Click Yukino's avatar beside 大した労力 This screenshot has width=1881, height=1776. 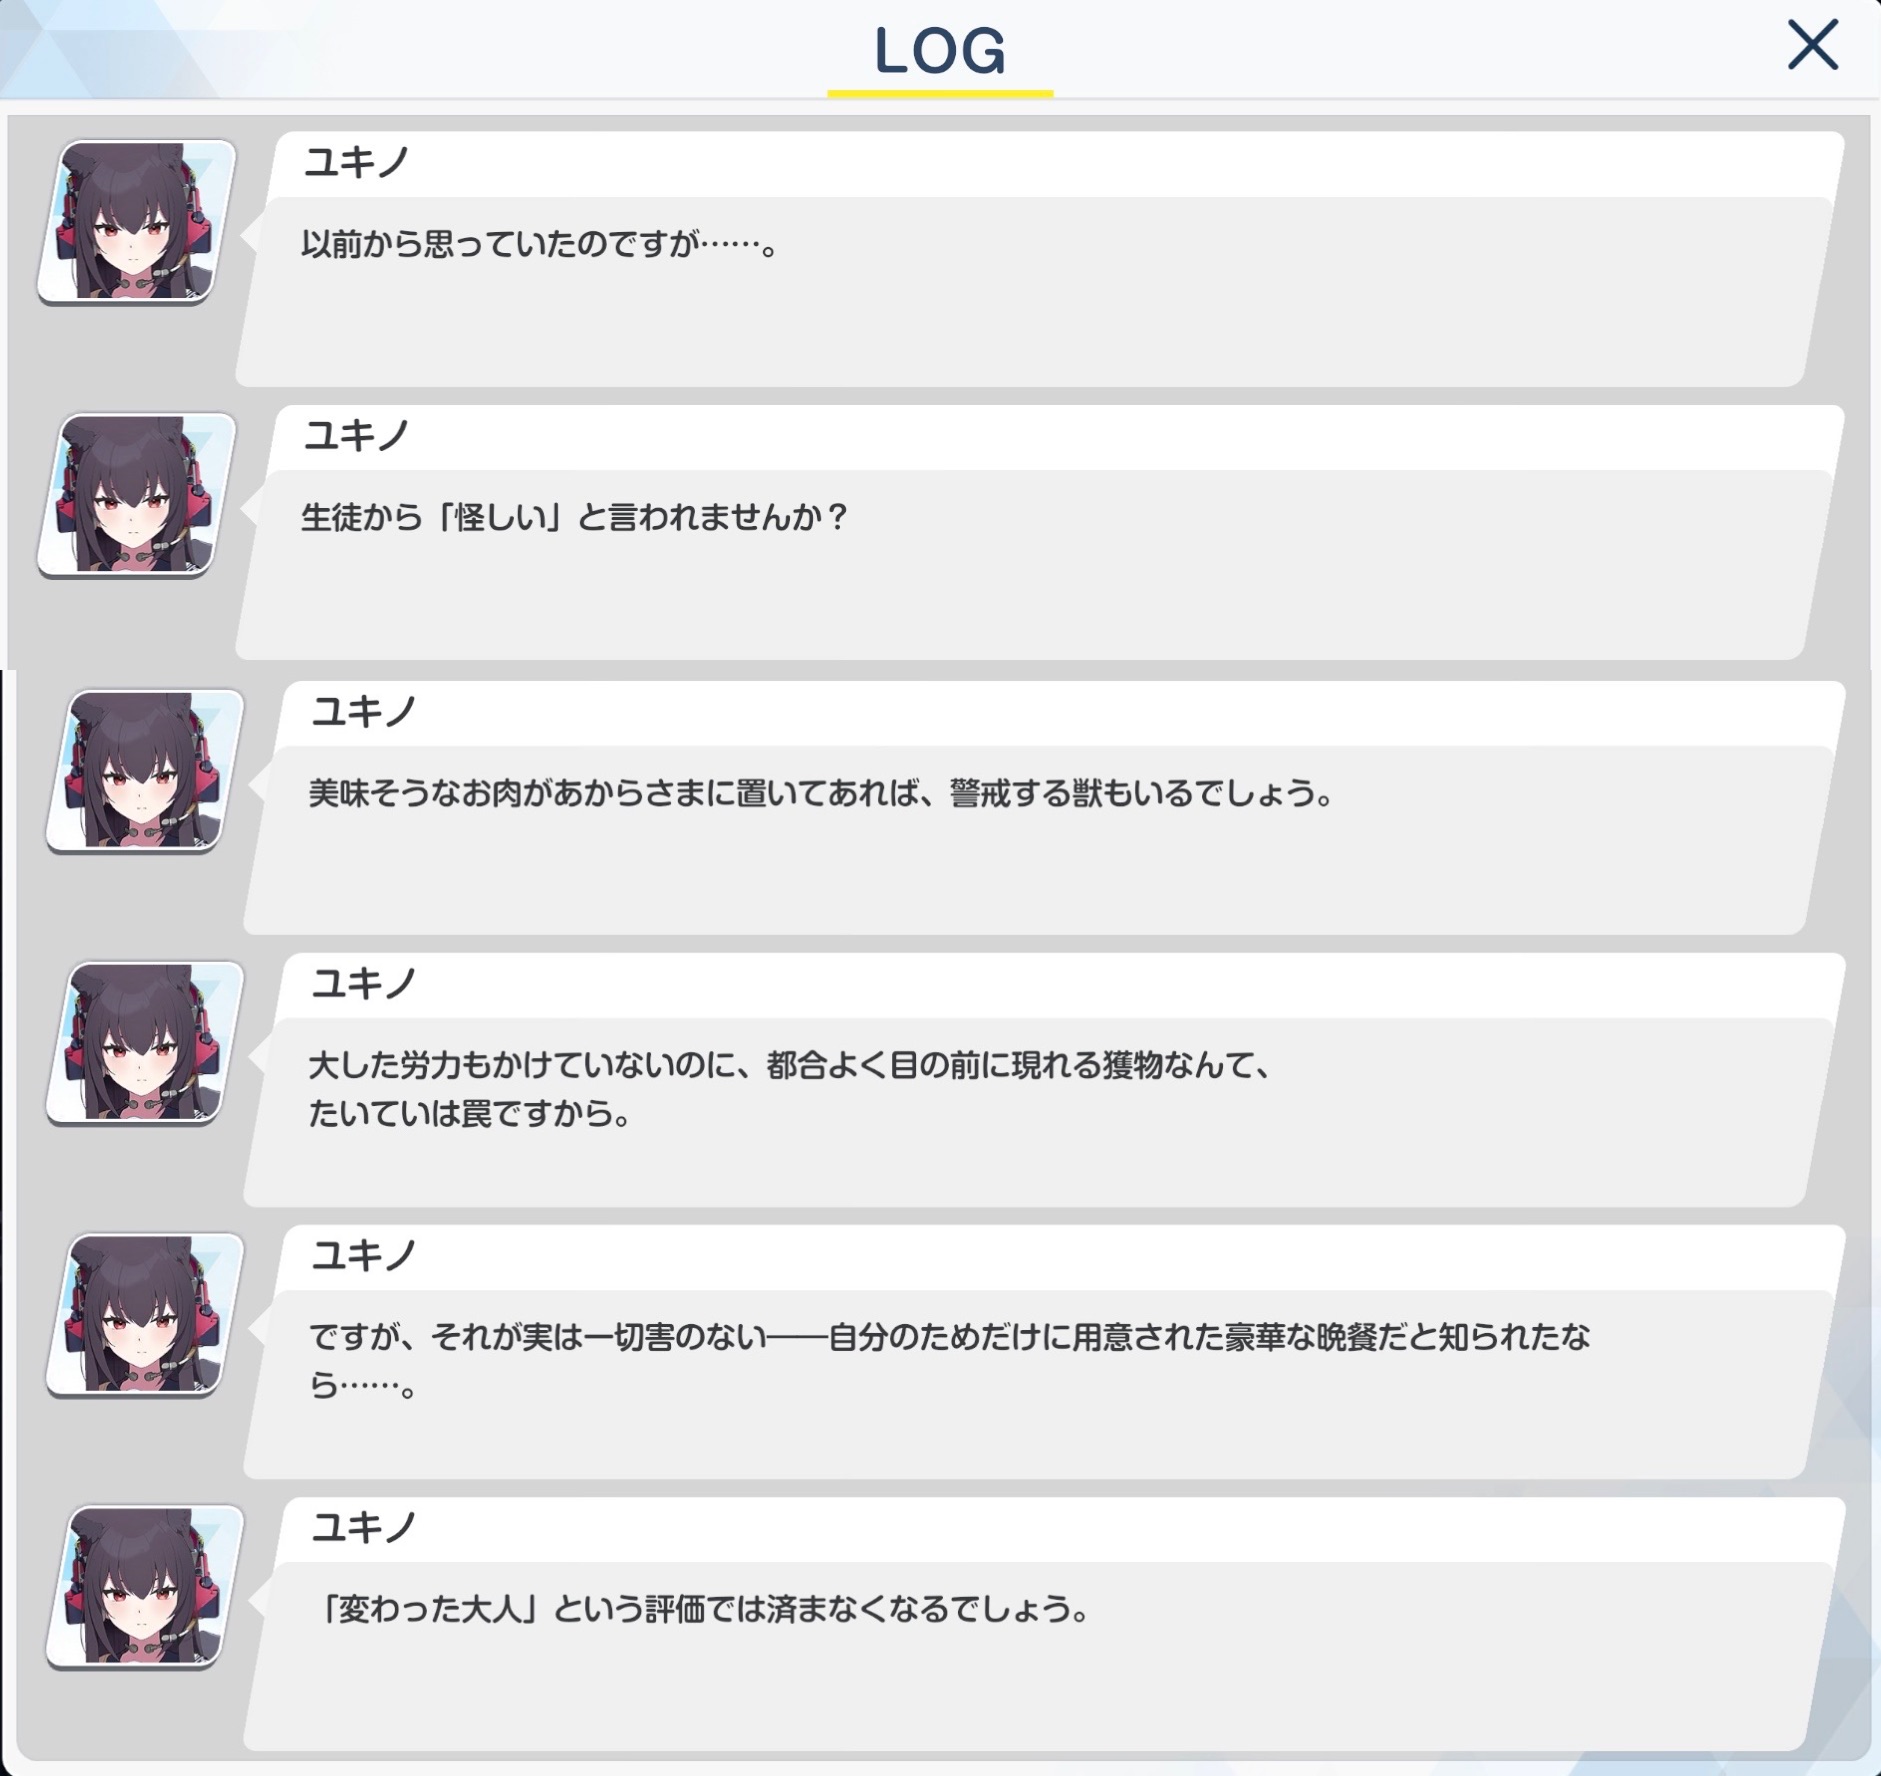point(145,1042)
